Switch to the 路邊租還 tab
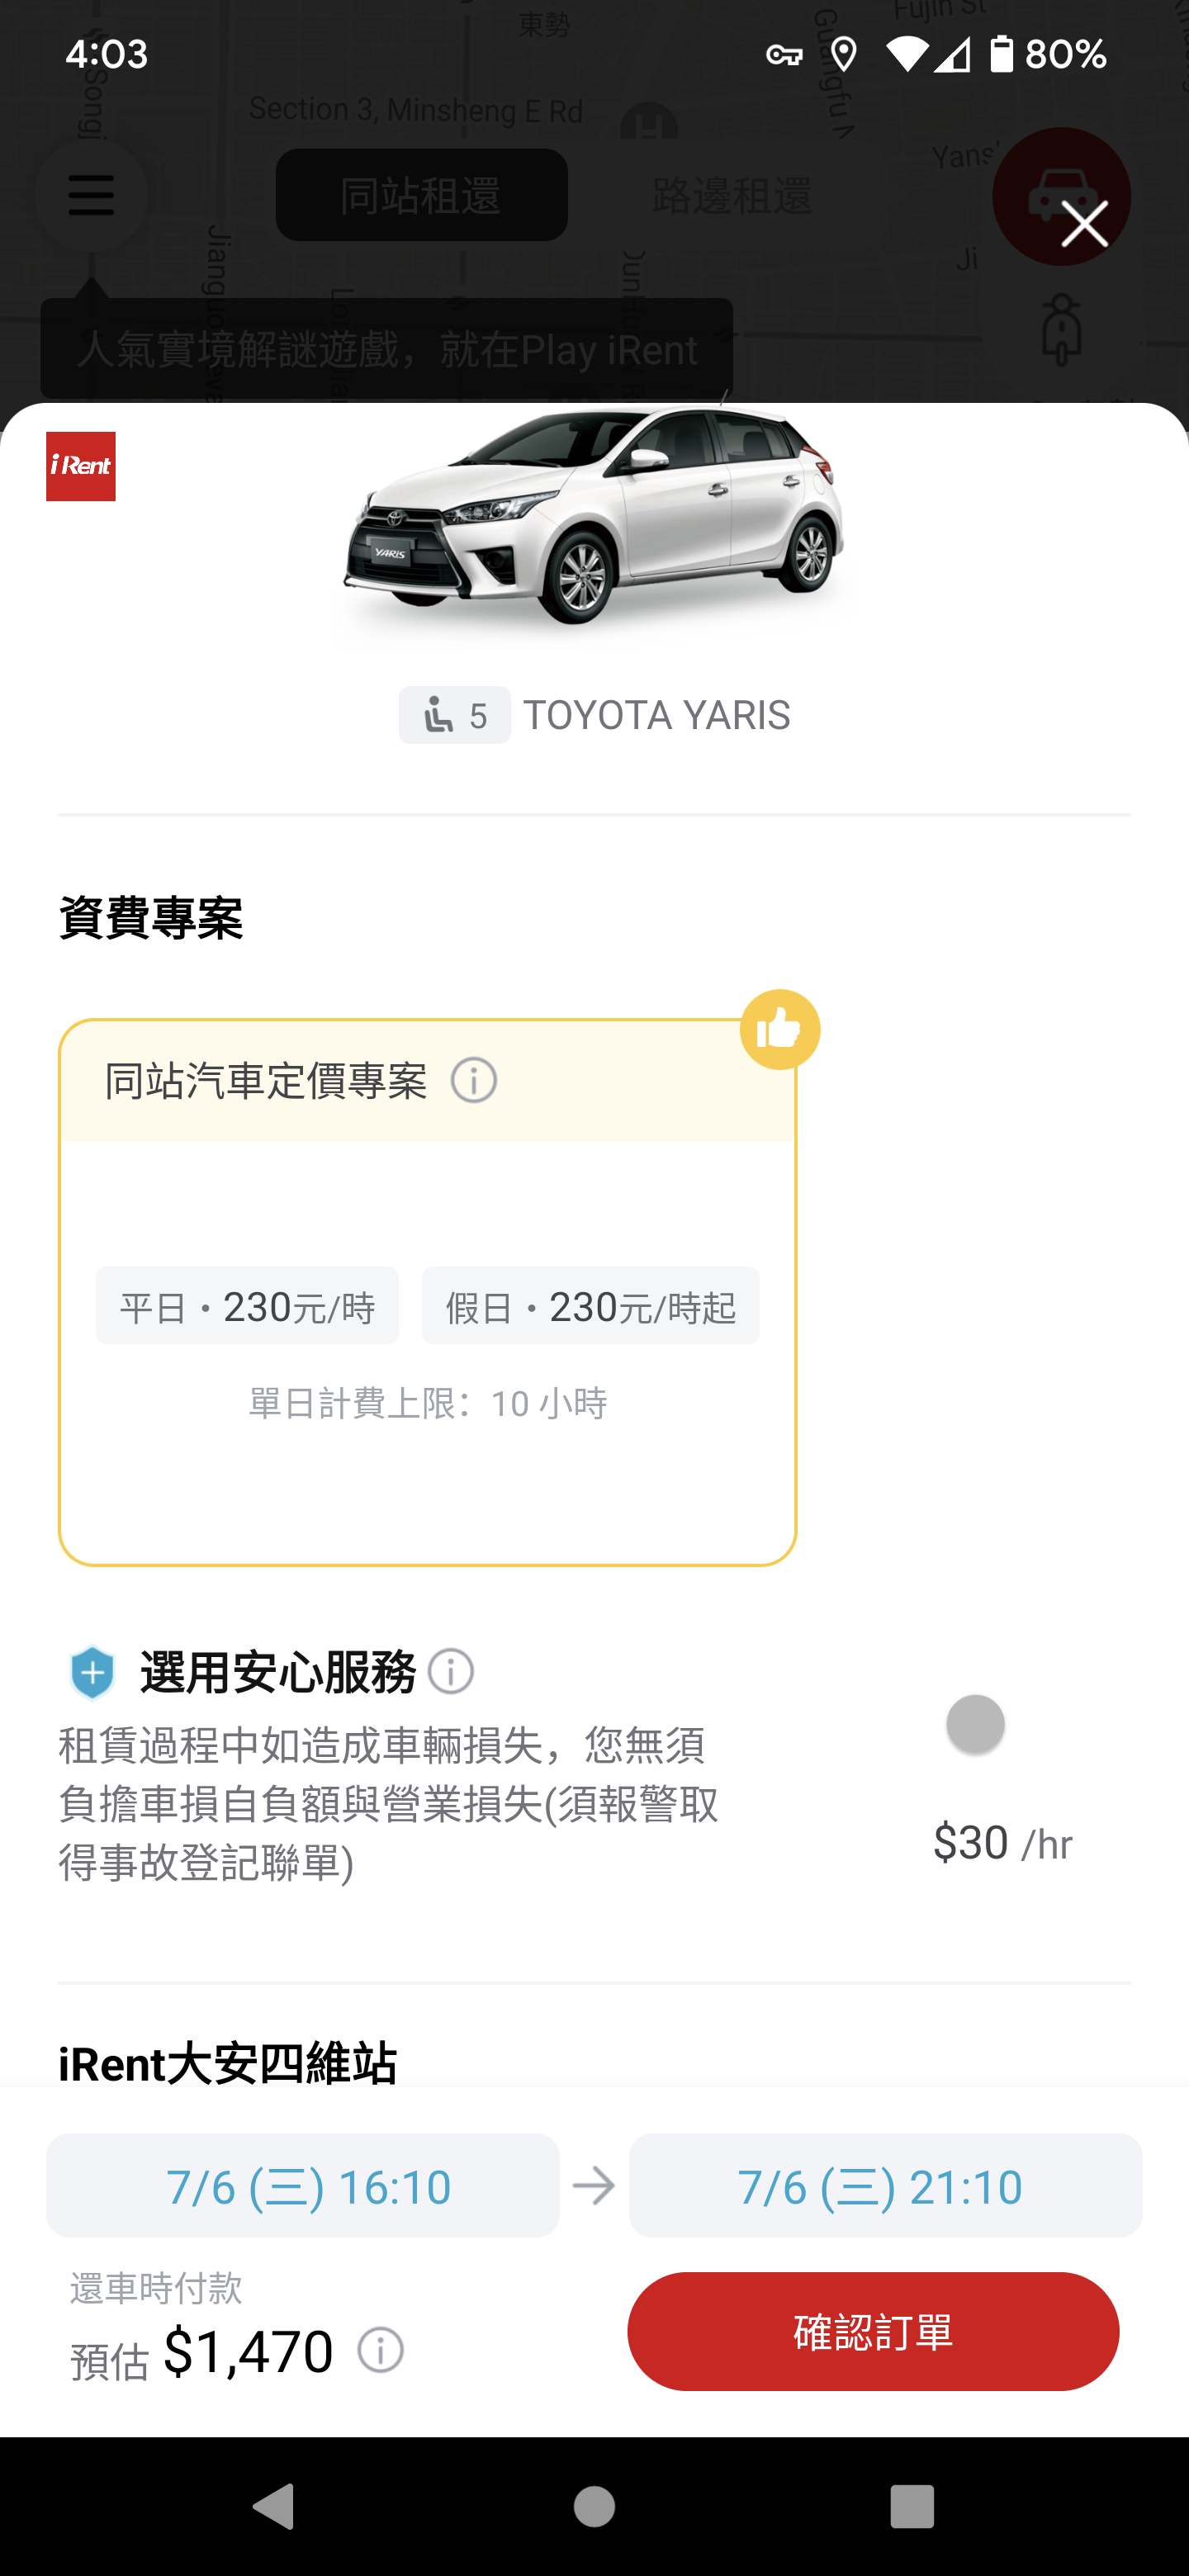Viewport: 1189px width, 2576px height. coord(732,195)
